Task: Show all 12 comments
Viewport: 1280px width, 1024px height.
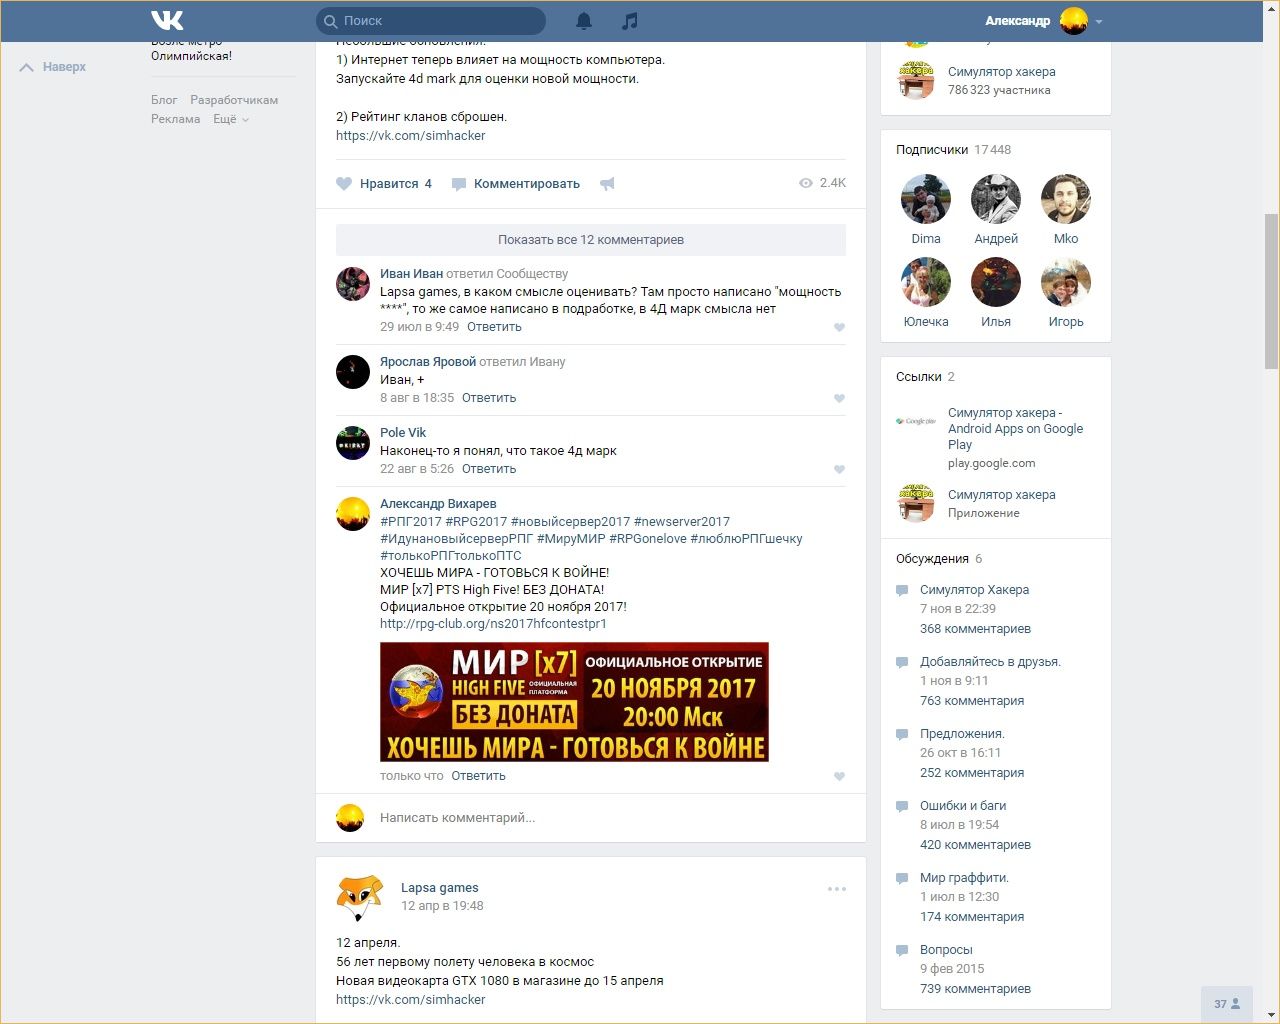Action: point(591,240)
